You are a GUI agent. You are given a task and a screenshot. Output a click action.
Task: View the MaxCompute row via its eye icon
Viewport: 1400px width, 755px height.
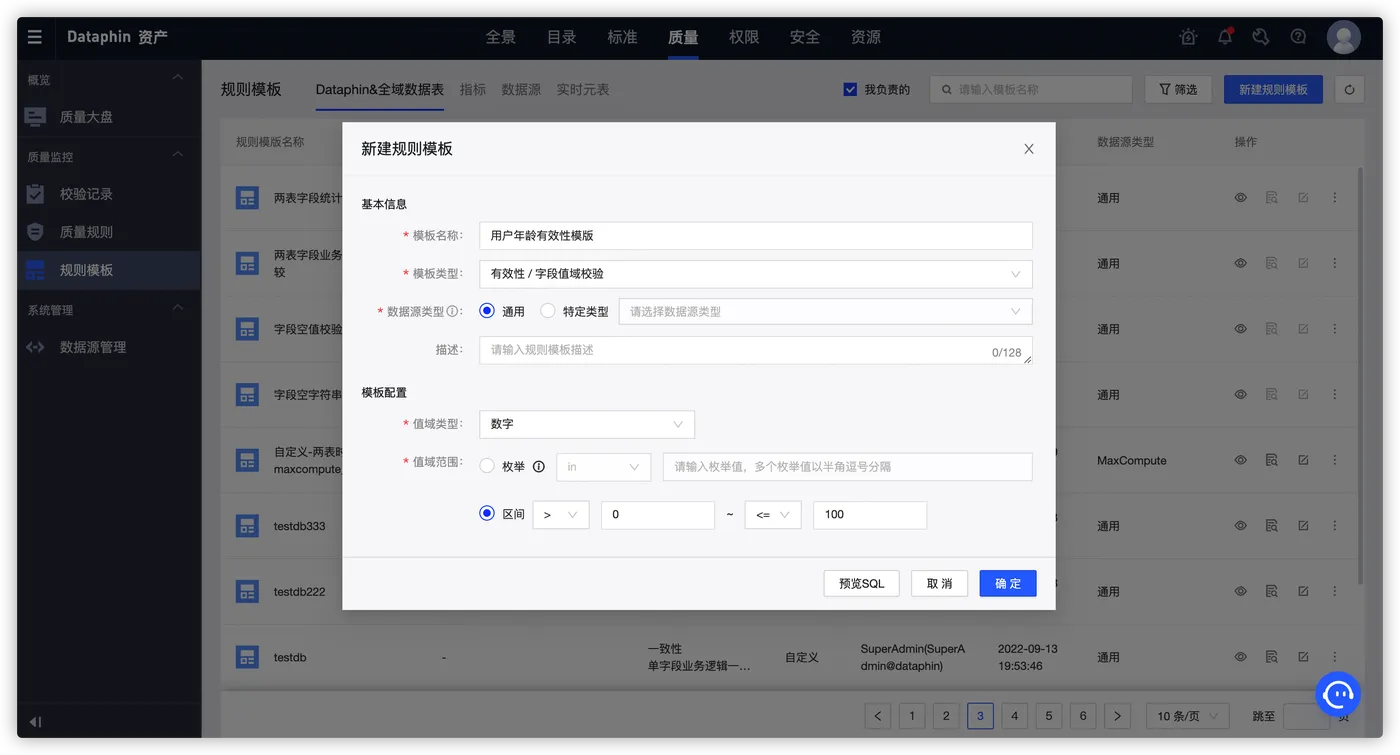click(1240, 461)
